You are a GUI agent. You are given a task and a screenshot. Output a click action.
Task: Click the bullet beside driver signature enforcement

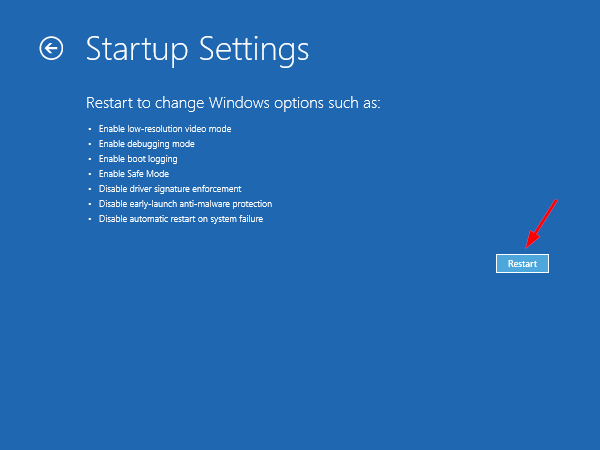89,189
